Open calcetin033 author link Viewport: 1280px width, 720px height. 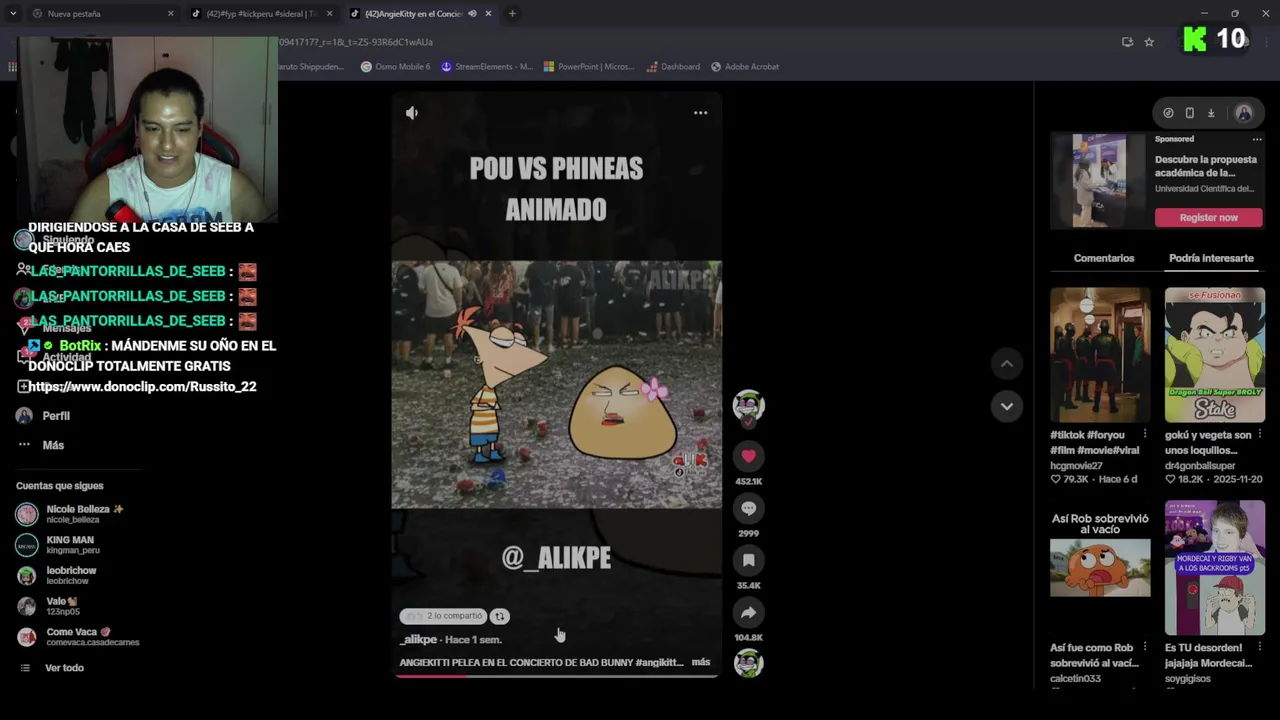pos(1075,679)
